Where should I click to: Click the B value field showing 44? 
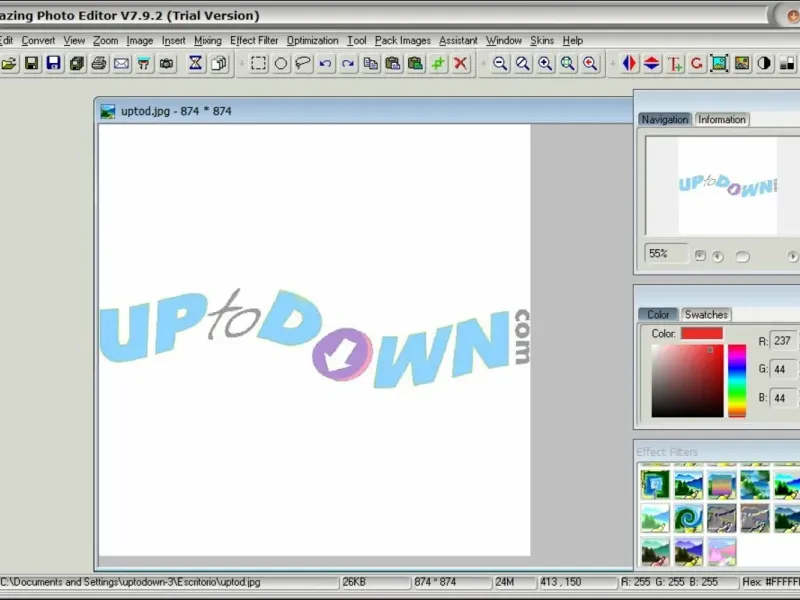tap(784, 398)
